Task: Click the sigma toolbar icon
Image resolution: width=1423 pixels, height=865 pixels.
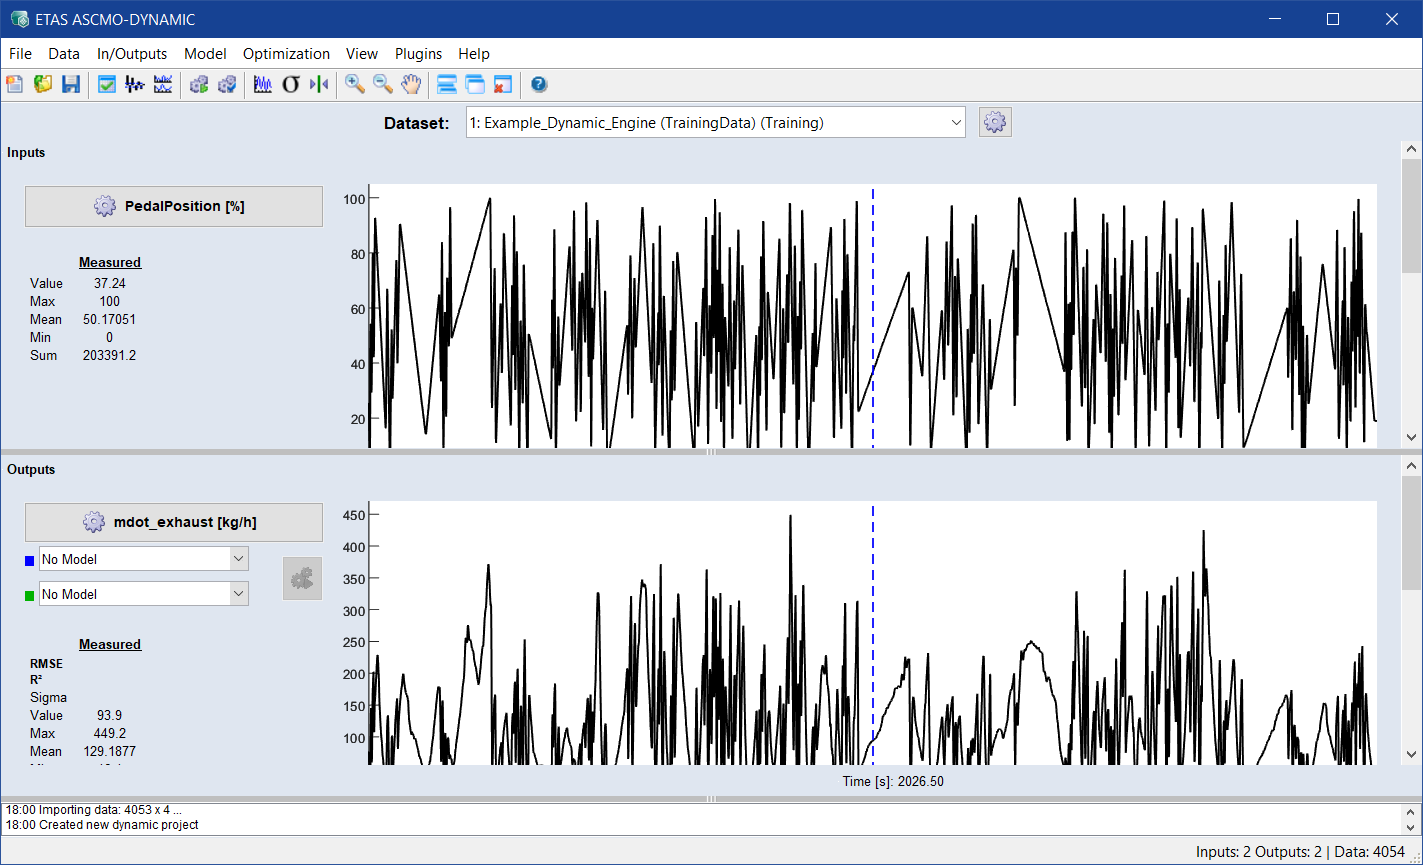Action: (291, 85)
